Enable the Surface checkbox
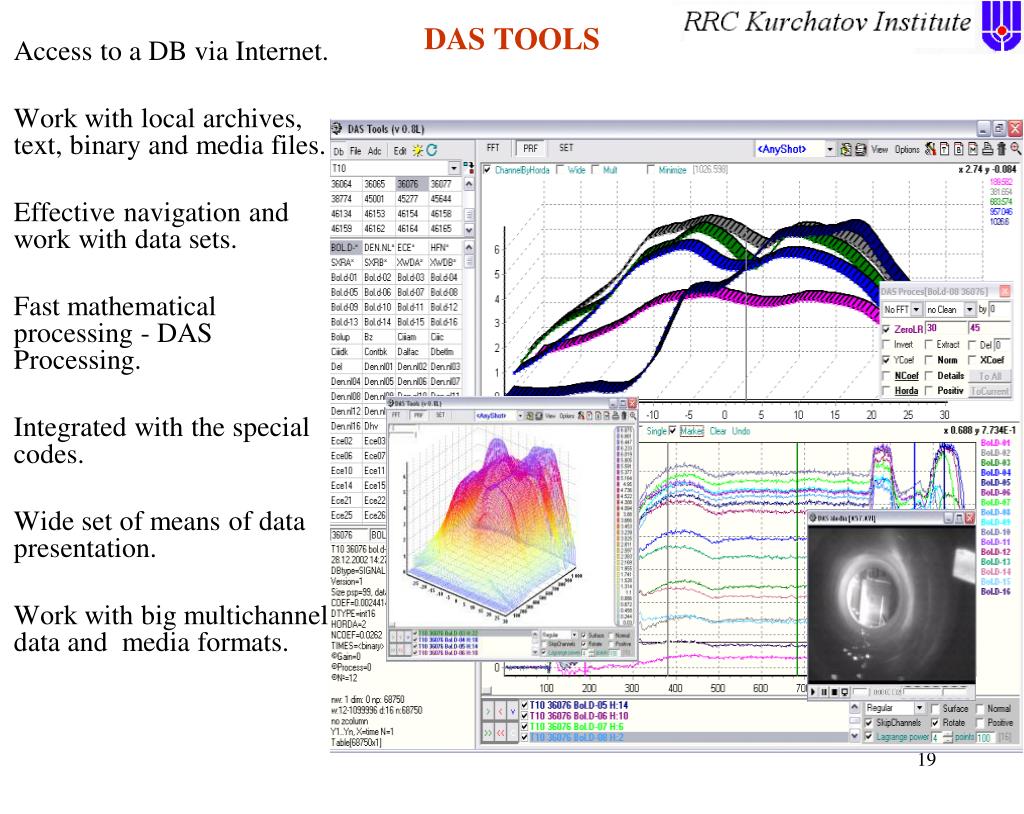The height and width of the screenshot is (814, 1024). [x=935, y=709]
